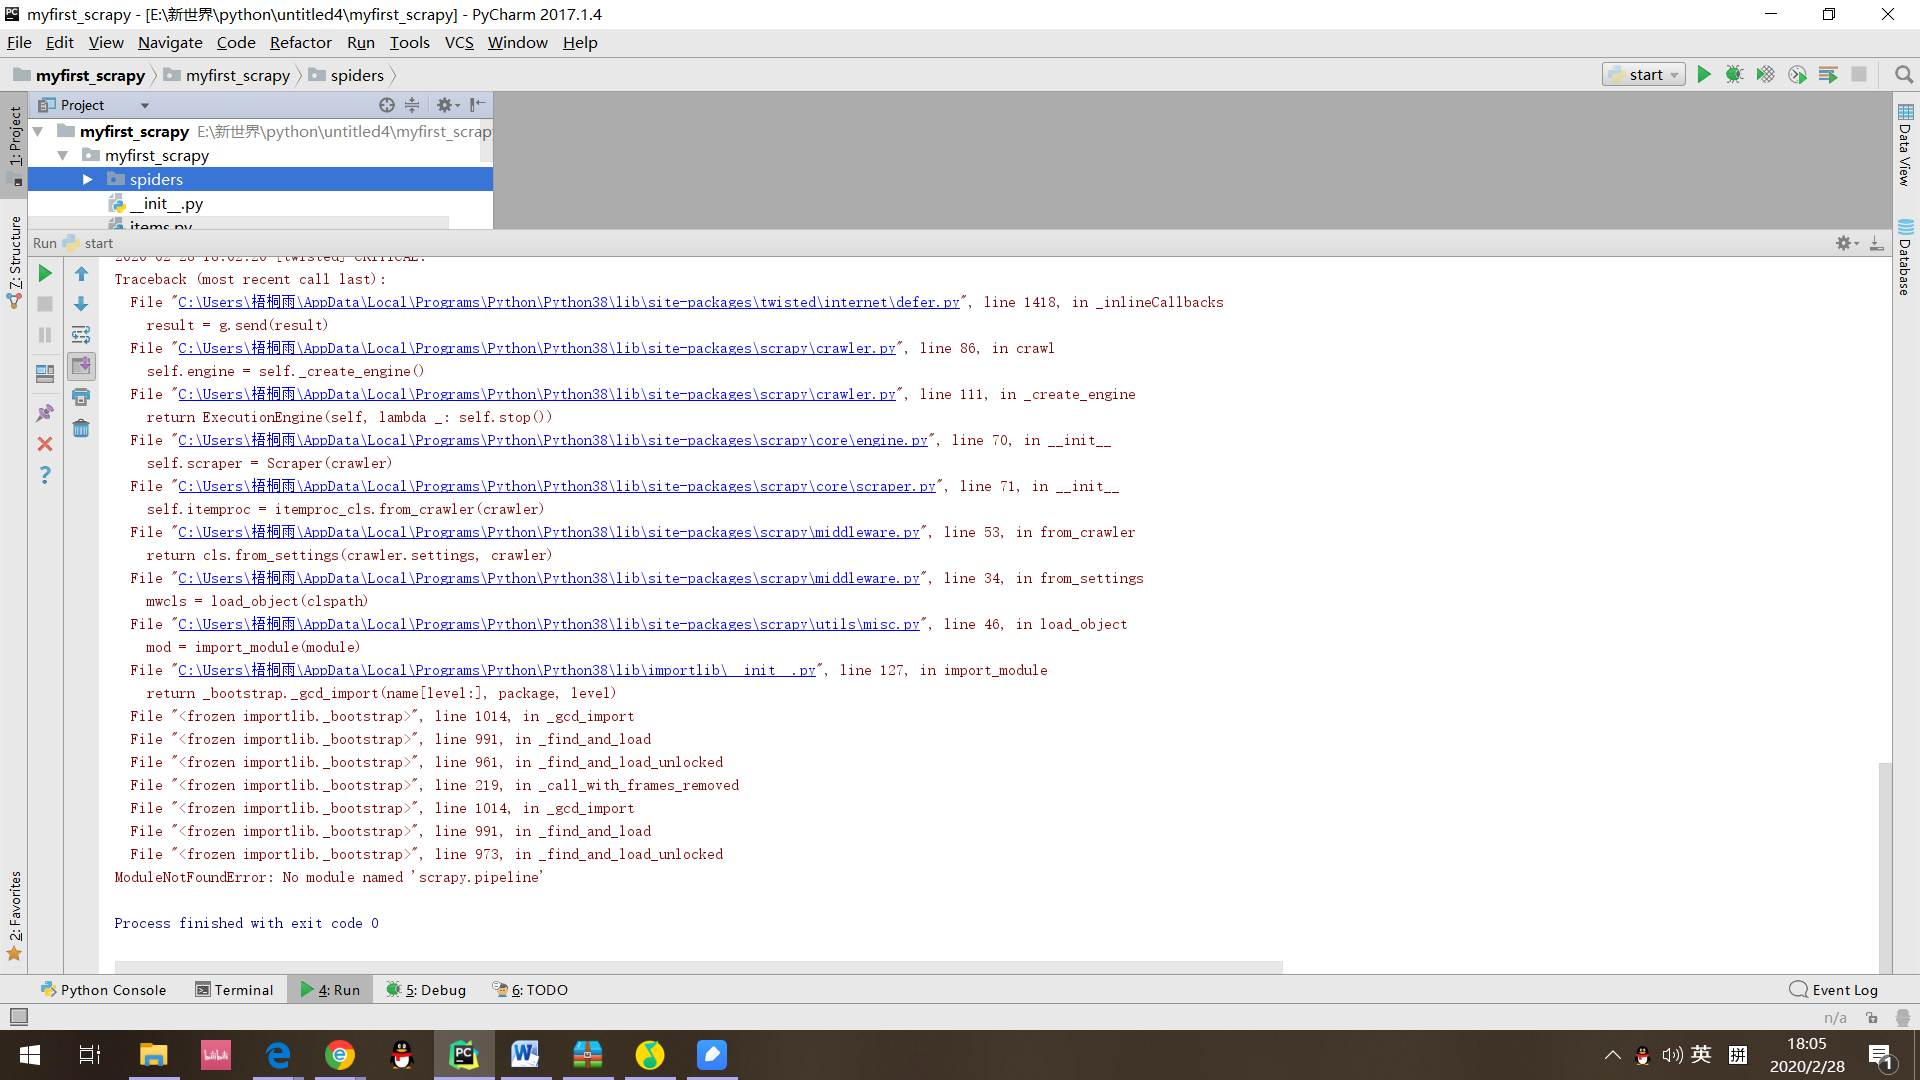Restore the Run panel layout

45,374
